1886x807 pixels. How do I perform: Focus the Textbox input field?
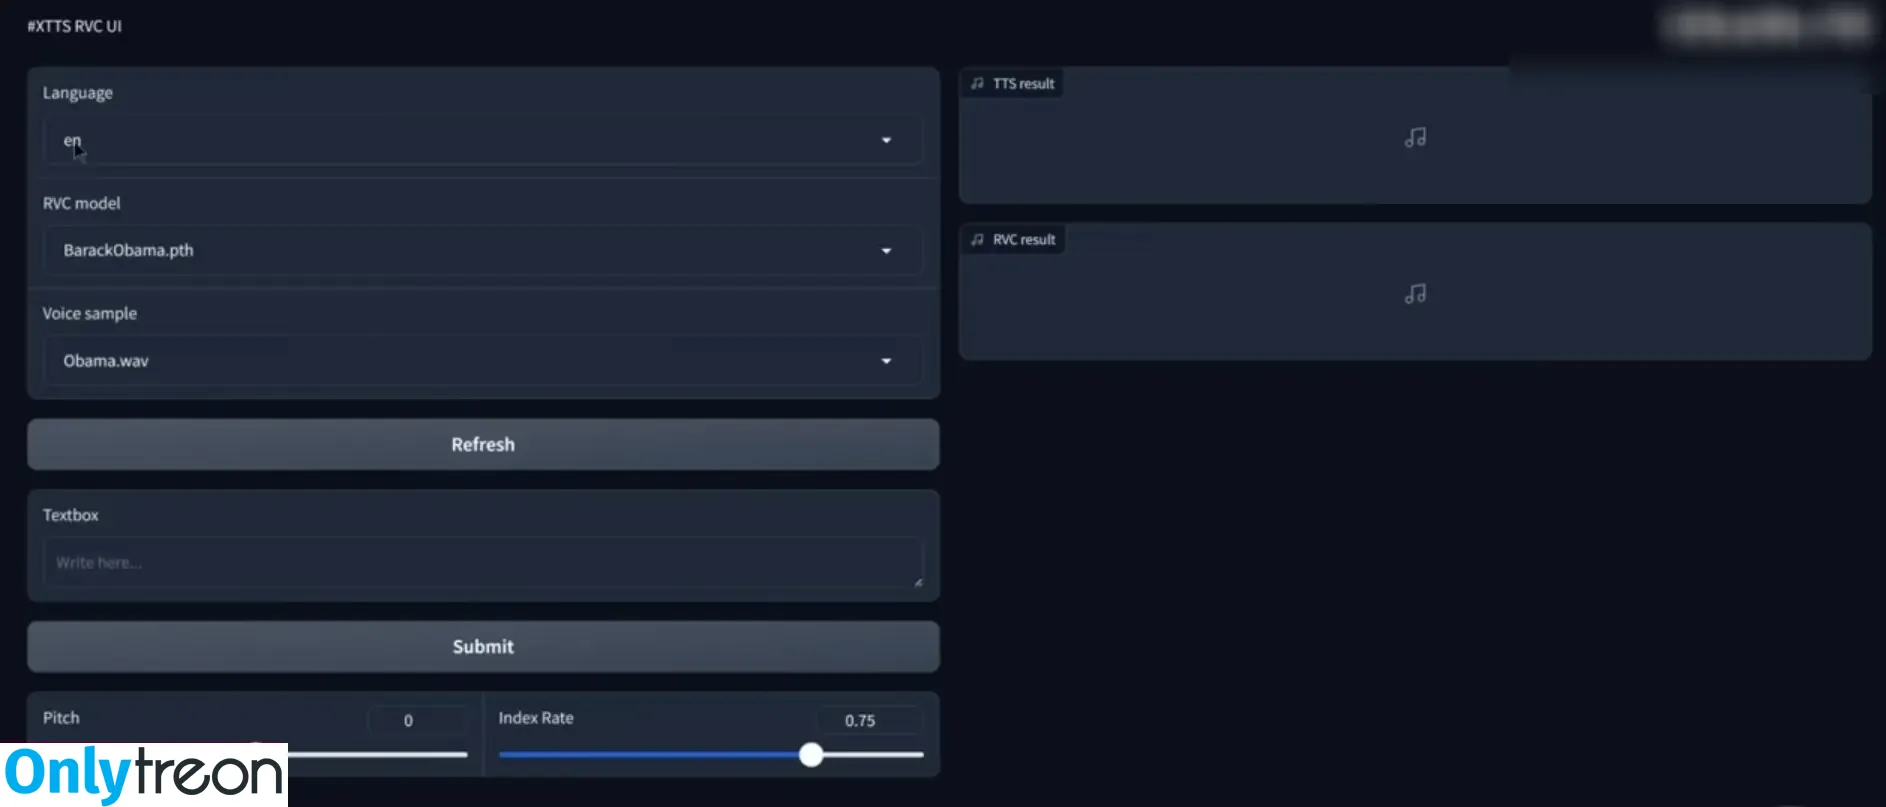point(483,563)
